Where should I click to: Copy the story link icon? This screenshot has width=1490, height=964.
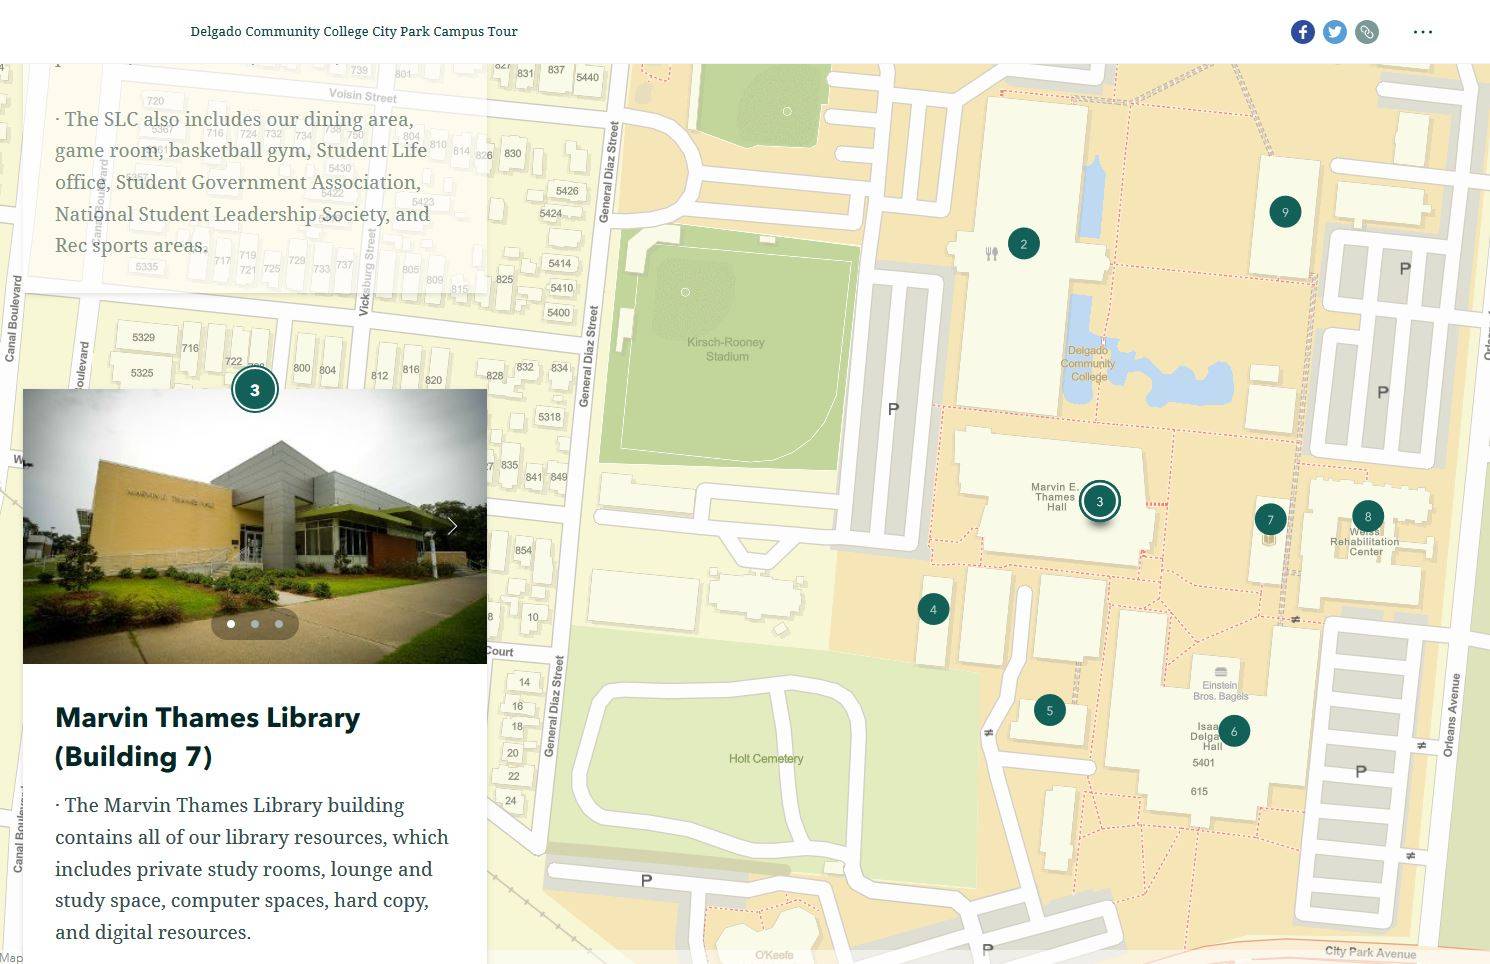pos(1366,32)
